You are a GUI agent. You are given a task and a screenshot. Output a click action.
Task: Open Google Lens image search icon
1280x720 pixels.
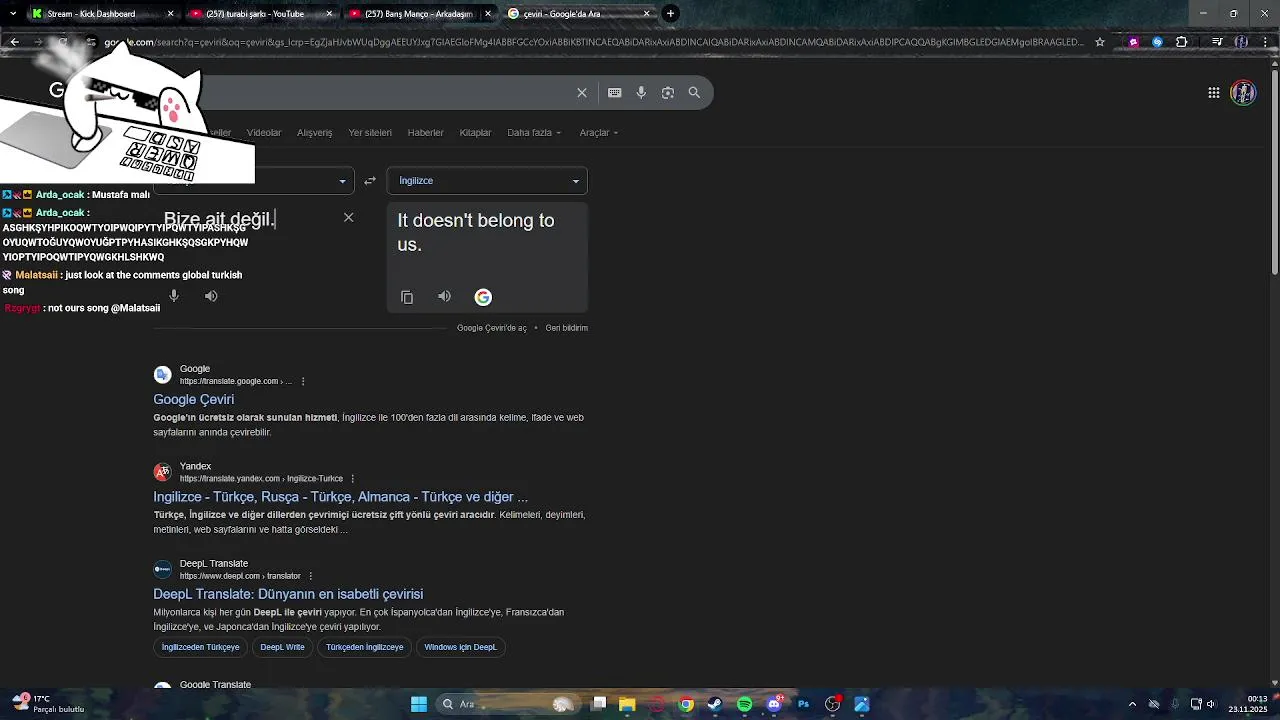click(668, 93)
